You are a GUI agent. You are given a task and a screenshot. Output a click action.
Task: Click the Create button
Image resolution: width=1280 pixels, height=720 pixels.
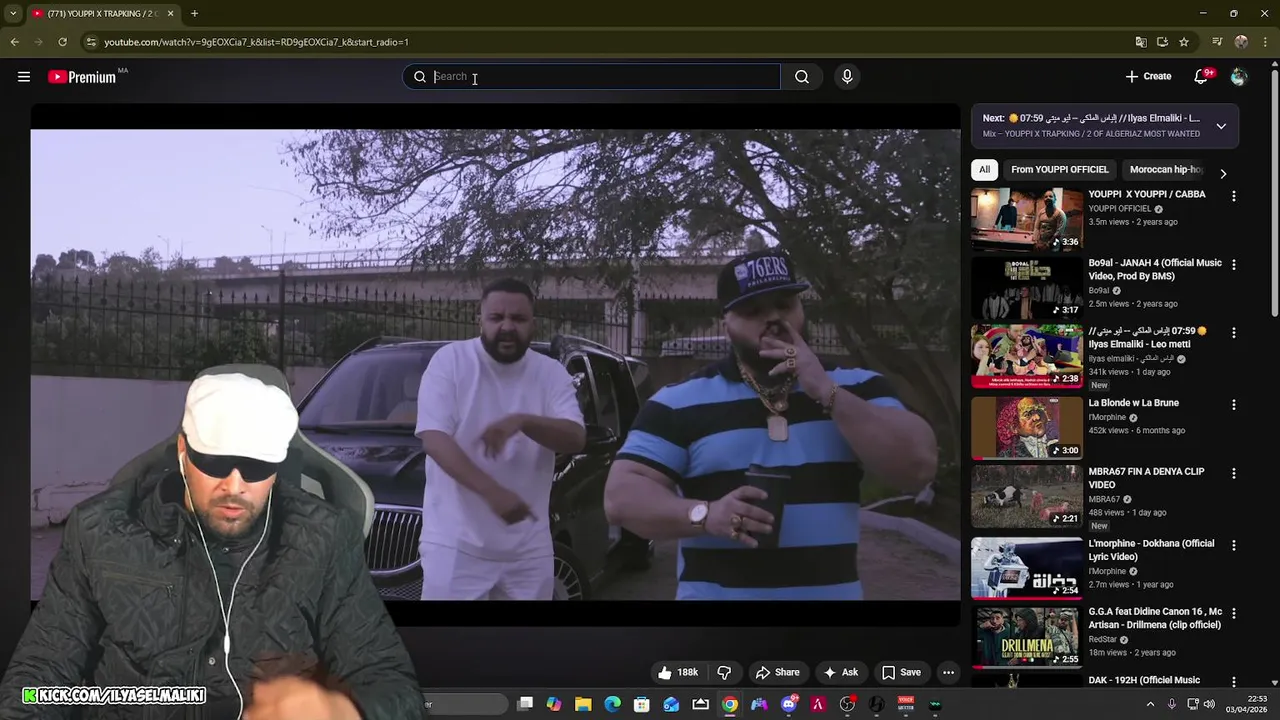1148,77
